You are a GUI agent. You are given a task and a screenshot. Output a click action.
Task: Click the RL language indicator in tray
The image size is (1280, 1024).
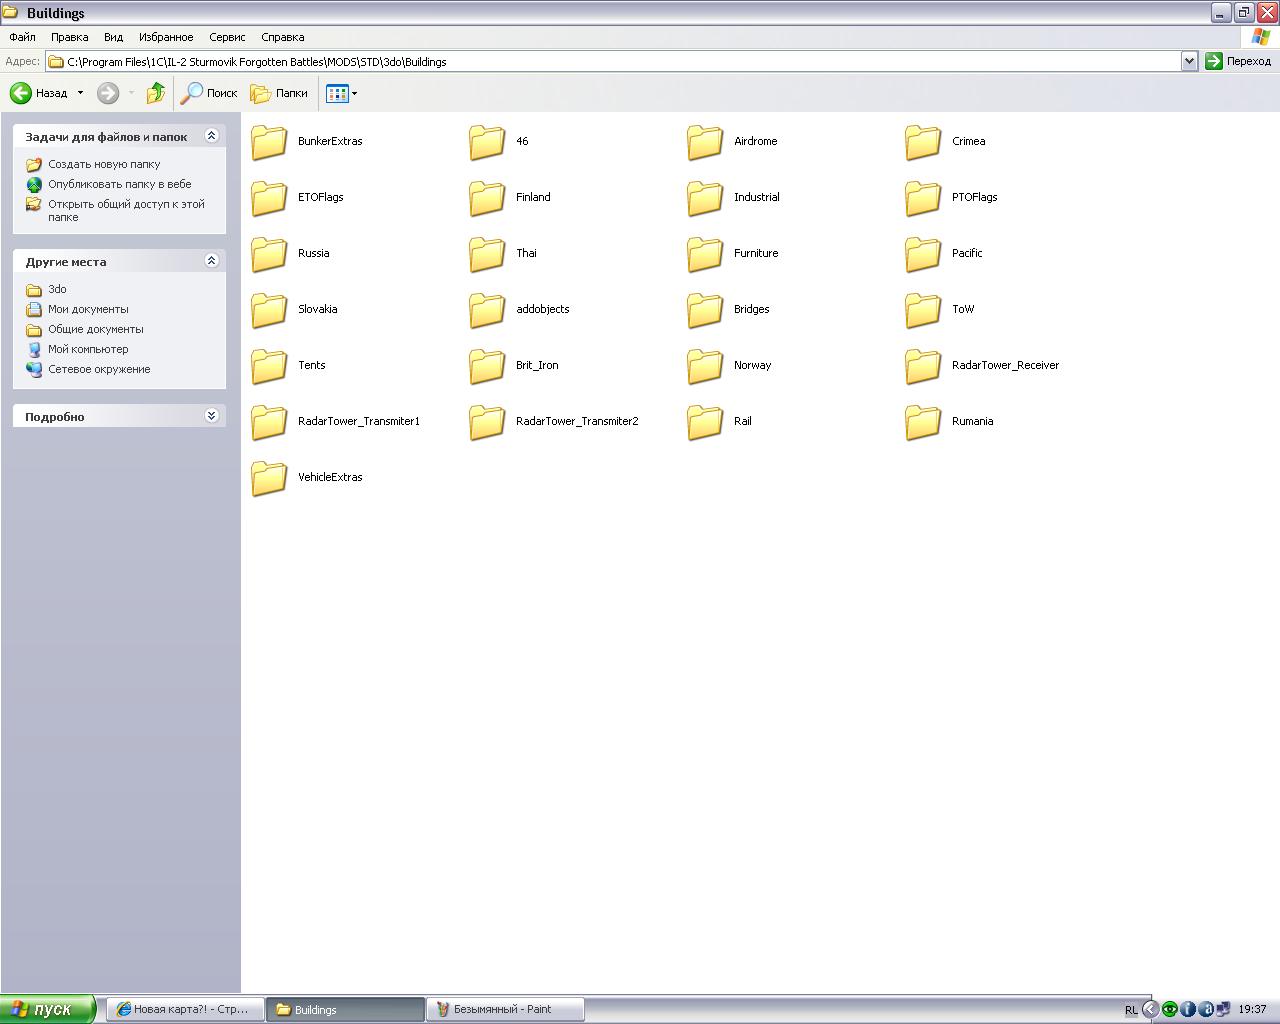[x=1131, y=1010]
